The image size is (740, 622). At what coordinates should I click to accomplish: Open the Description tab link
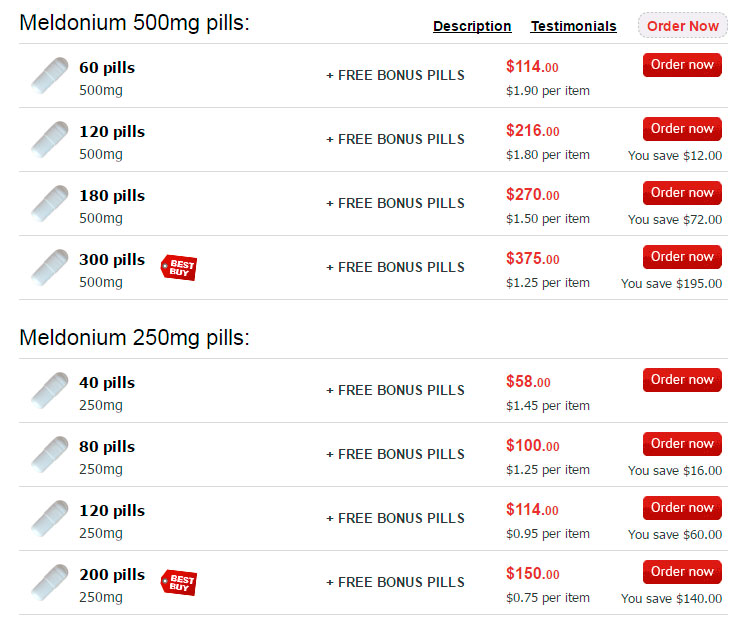[x=472, y=26]
